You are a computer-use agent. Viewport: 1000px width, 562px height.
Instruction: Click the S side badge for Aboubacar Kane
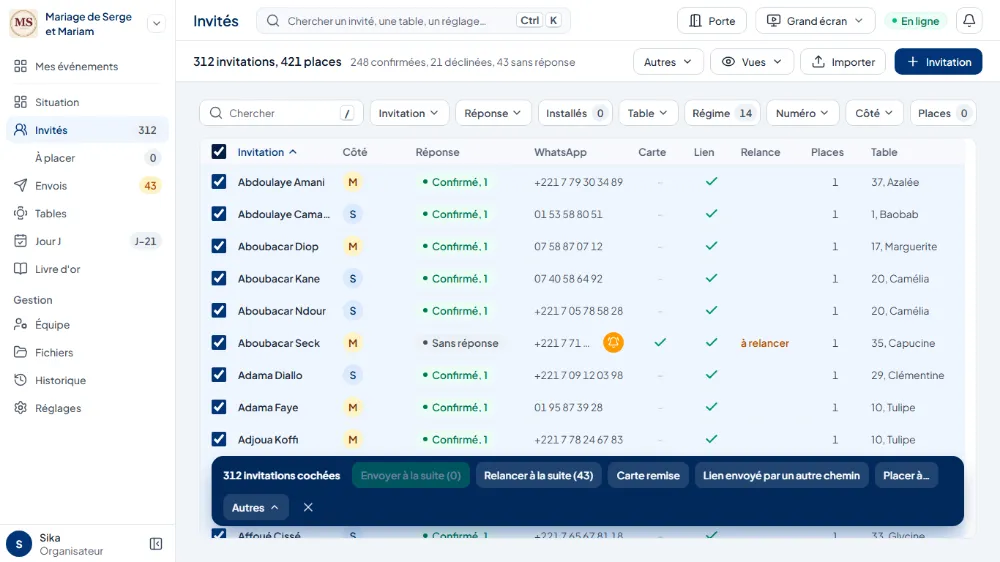353,279
